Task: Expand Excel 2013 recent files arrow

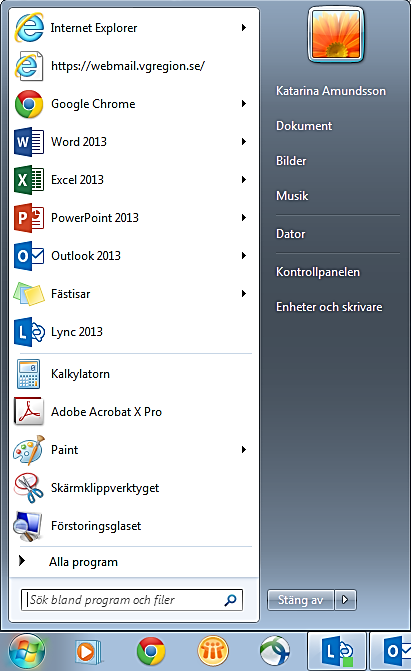Action: 244,180
